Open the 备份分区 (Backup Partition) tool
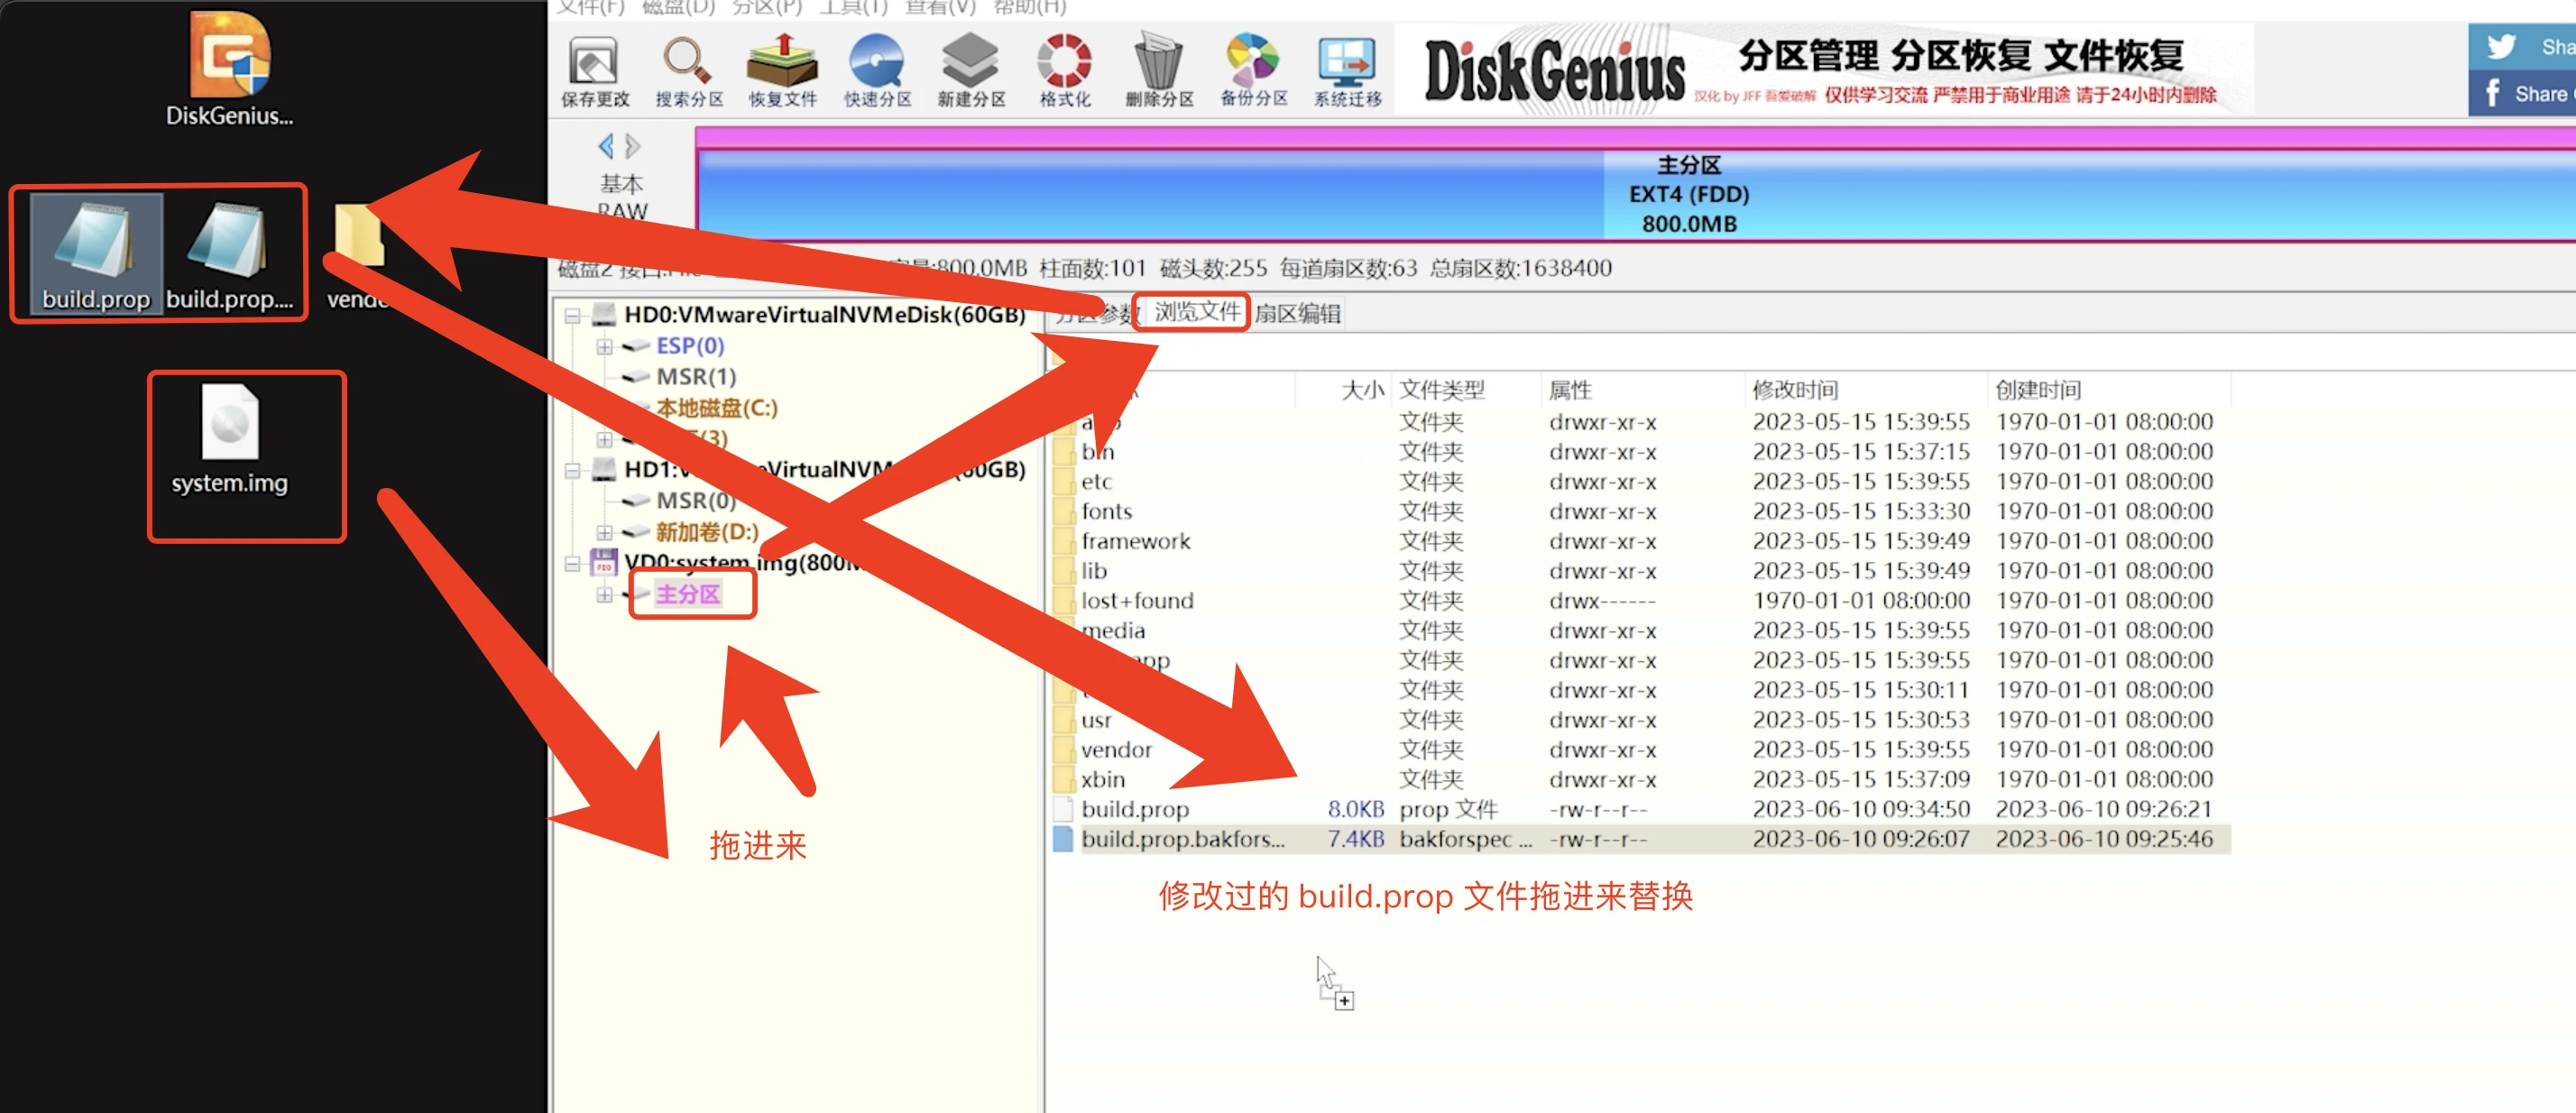Screen dimensions: 2576x1113 (x=1252, y=68)
